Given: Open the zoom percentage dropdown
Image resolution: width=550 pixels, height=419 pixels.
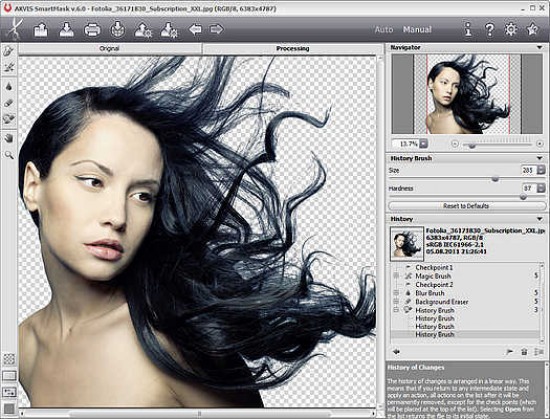Looking at the screenshot, I should point(423,143).
